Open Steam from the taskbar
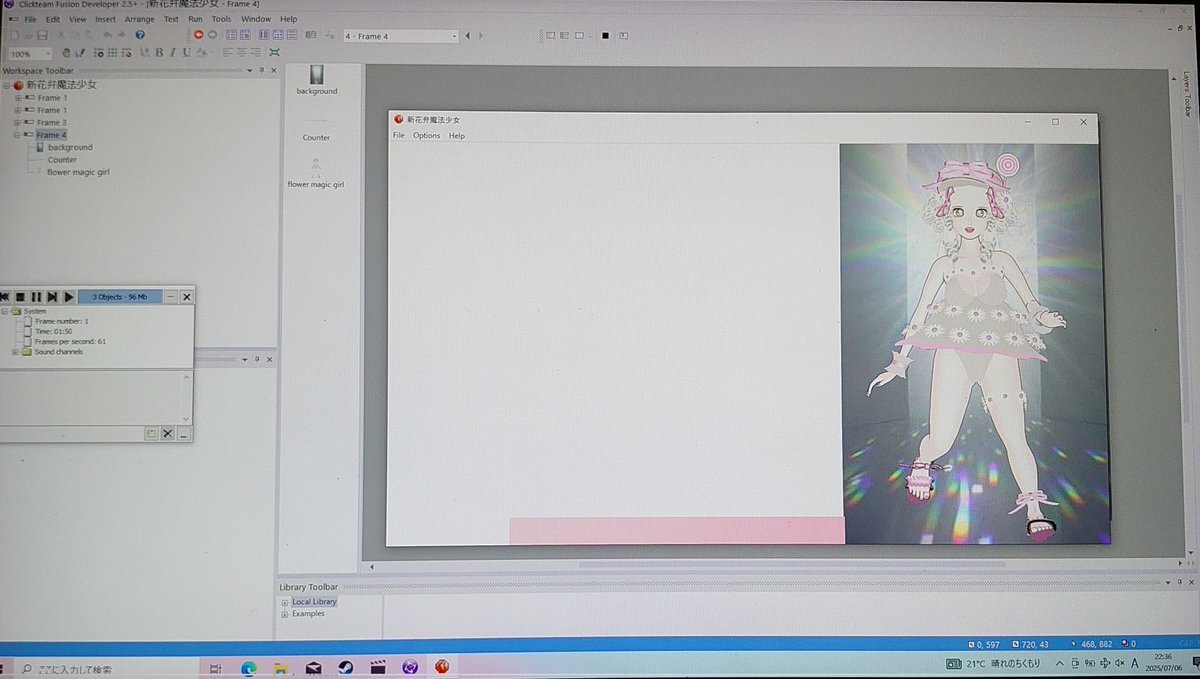 pos(345,667)
